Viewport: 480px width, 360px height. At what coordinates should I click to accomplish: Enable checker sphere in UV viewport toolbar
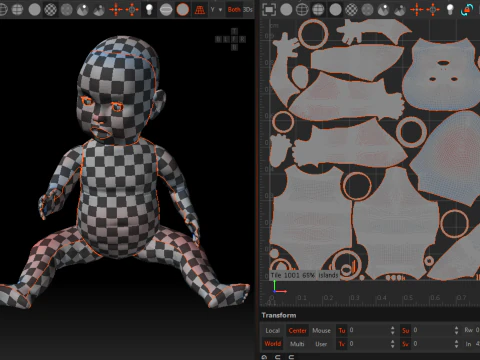coord(351,10)
